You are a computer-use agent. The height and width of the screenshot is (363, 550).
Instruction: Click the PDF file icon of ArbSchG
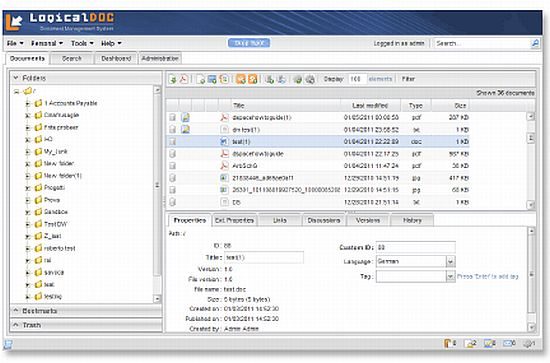224,166
